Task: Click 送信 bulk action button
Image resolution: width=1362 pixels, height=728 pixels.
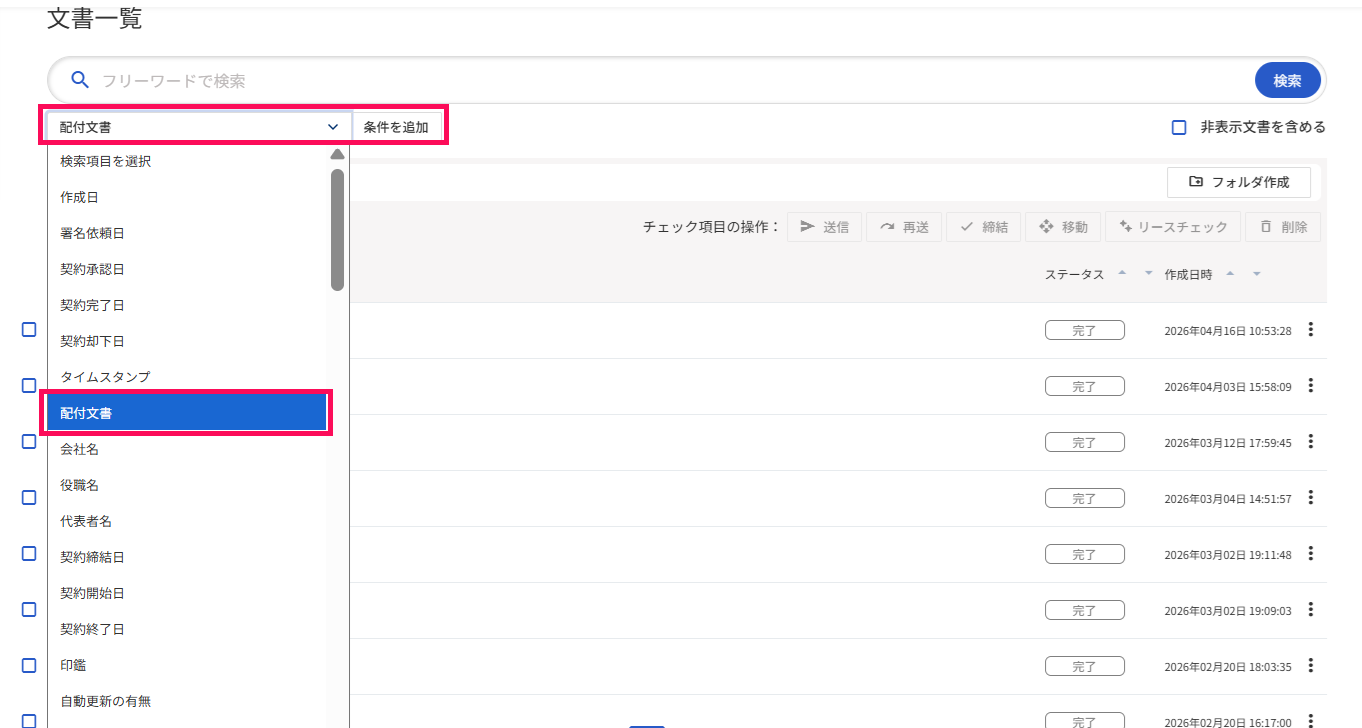Action: pyautogui.click(x=824, y=227)
